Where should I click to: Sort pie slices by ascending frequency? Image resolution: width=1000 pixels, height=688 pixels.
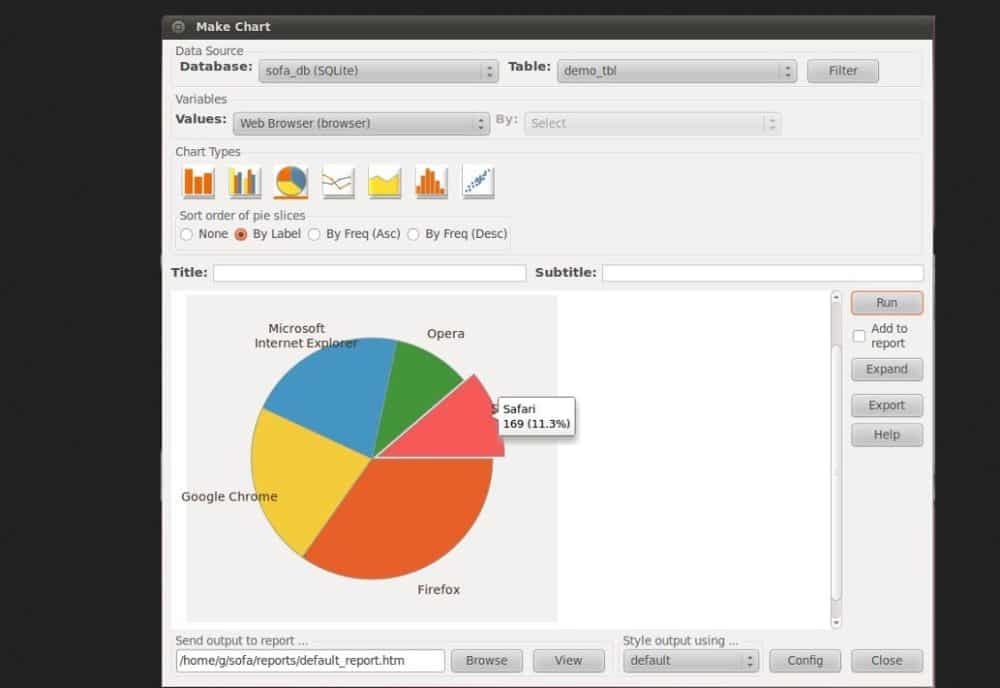tap(314, 234)
